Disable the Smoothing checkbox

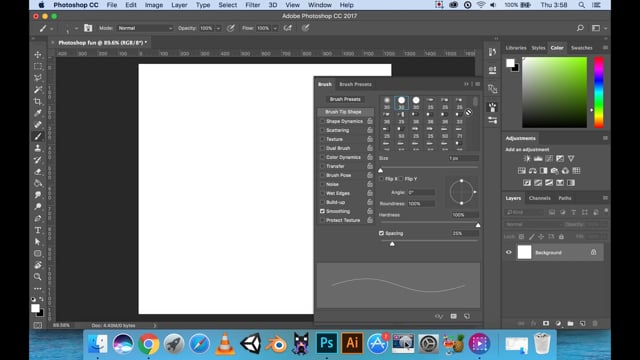[322, 211]
